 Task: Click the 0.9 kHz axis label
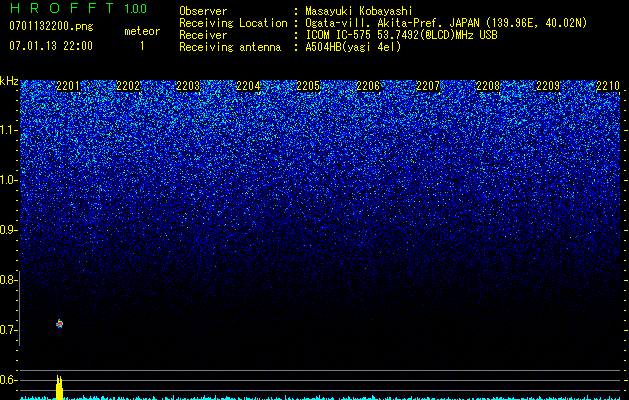(9, 230)
